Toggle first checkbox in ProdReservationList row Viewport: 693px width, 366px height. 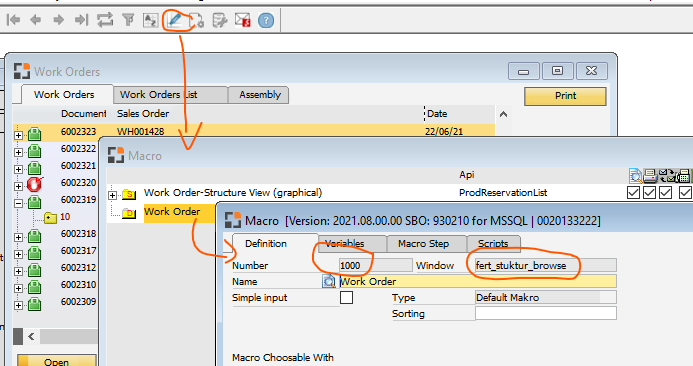633,193
